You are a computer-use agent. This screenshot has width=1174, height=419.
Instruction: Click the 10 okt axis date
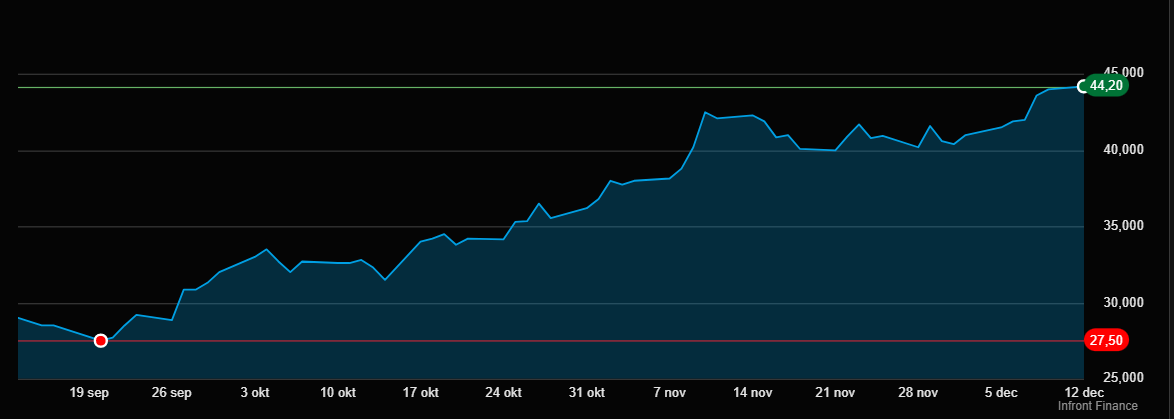pos(338,392)
